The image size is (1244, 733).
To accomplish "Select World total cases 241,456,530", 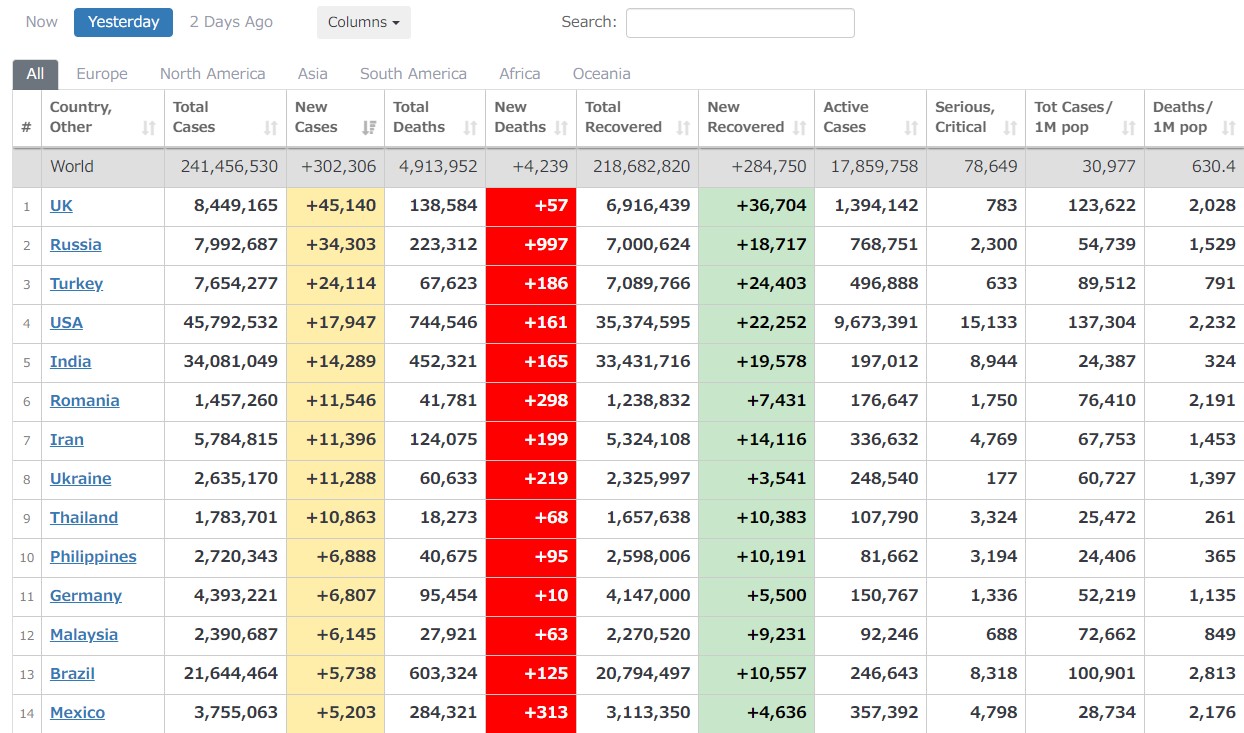I will click(x=225, y=167).
